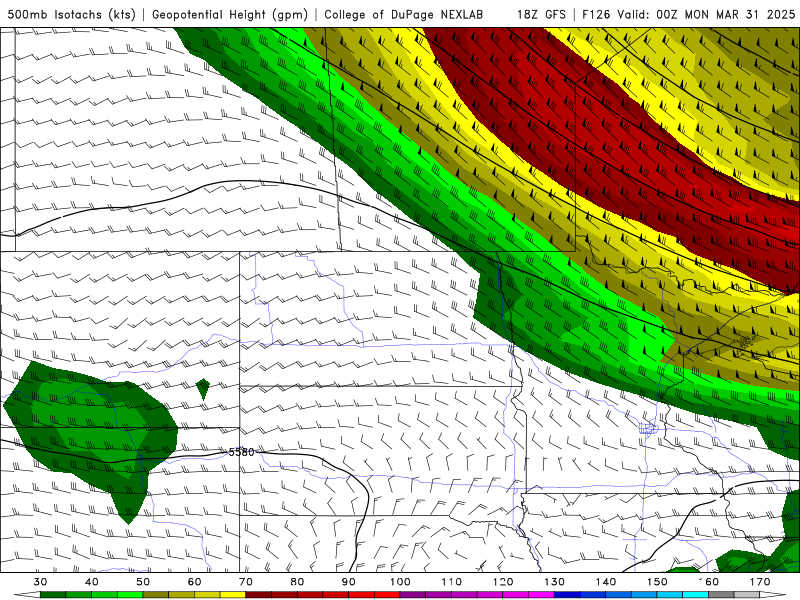Image resolution: width=800 pixels, height=600 pixels.
Task: Click the bright green swatch ending at 50
Action: (130, 595)
